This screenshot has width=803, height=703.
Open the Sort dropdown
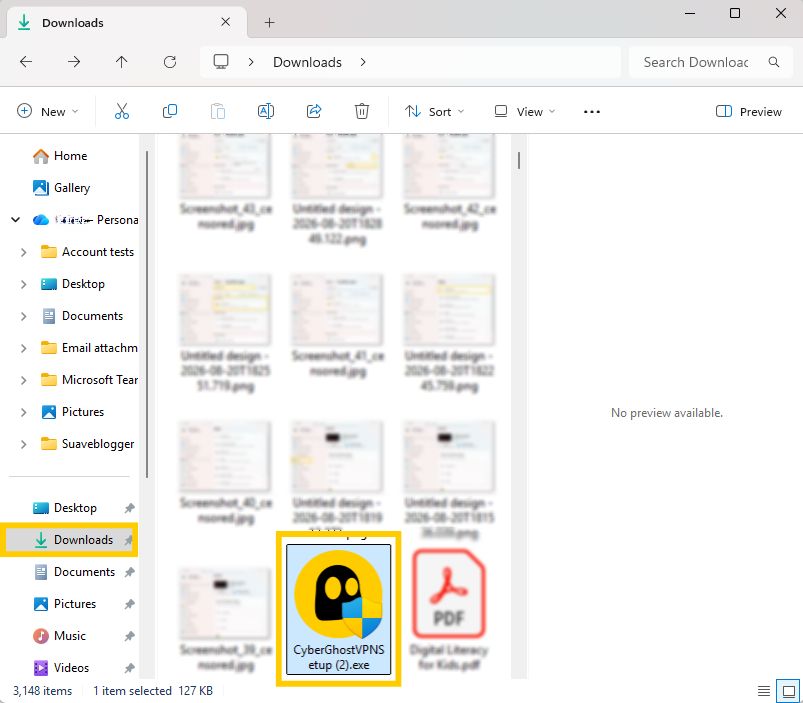coord(434,112)
